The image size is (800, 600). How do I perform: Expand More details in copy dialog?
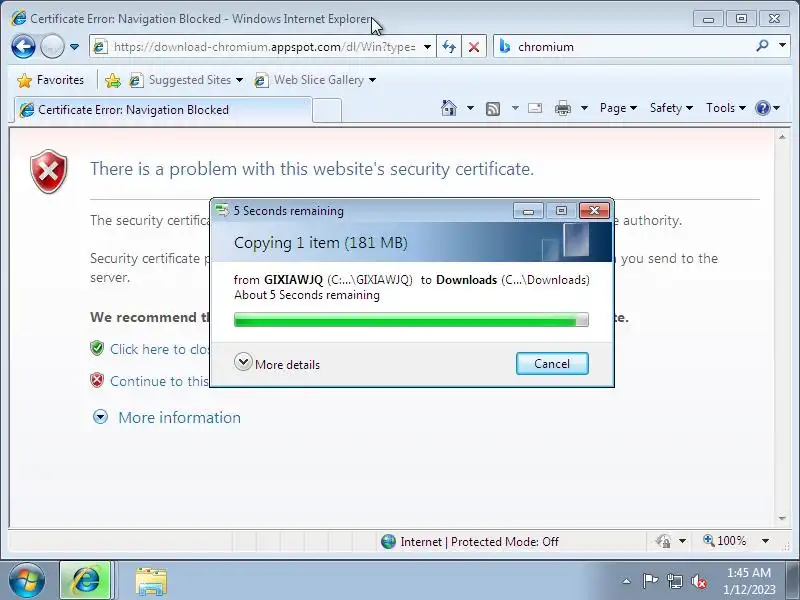pos(277,364)
